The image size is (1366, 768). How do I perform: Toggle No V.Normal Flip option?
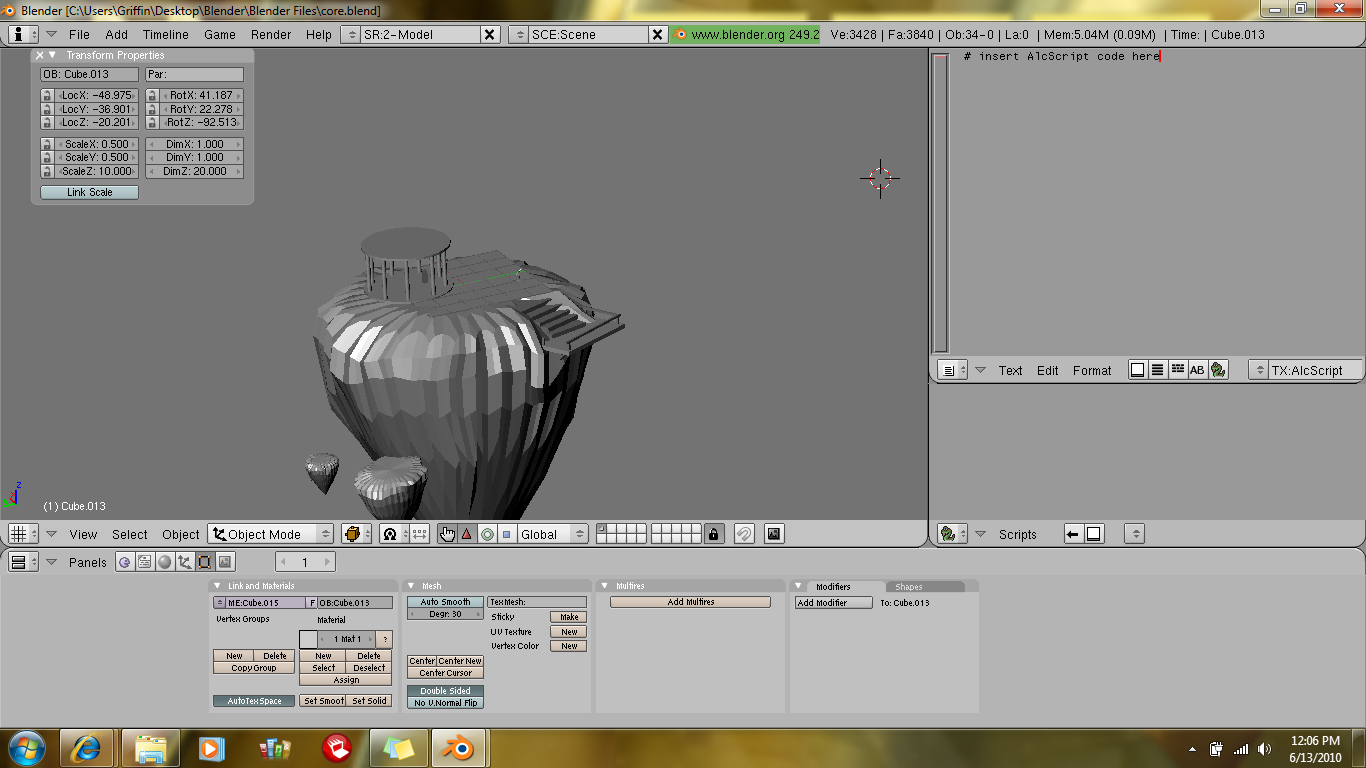(x=445, y=703)
